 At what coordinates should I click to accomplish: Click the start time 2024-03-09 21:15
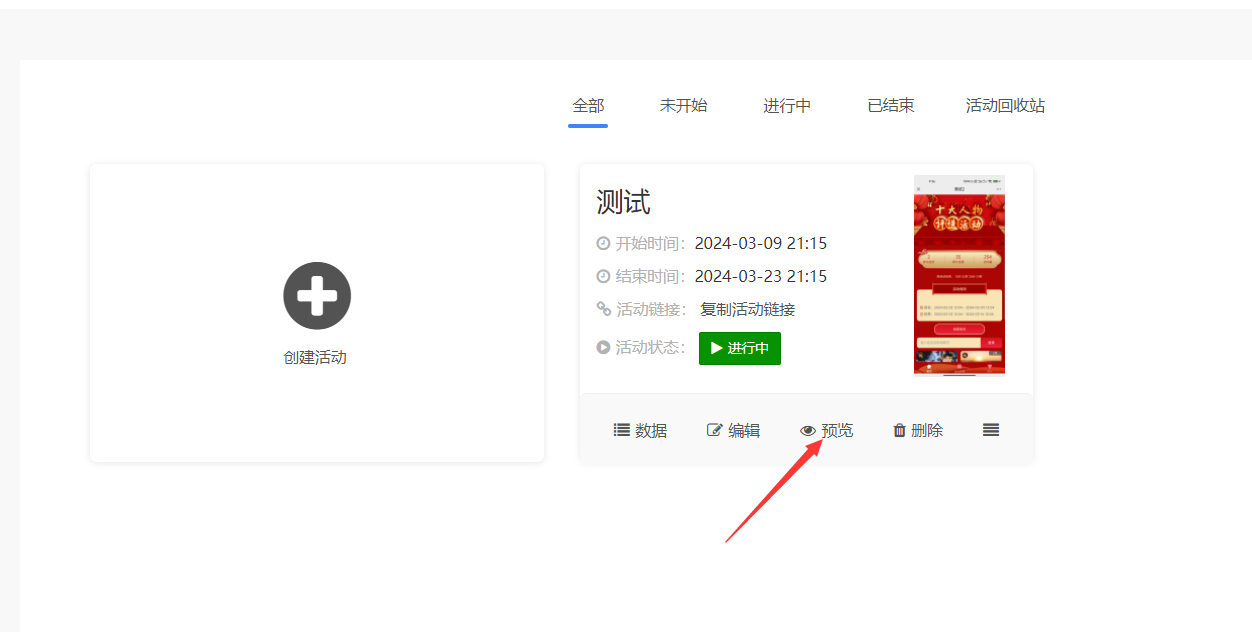[x=761, y=243]
